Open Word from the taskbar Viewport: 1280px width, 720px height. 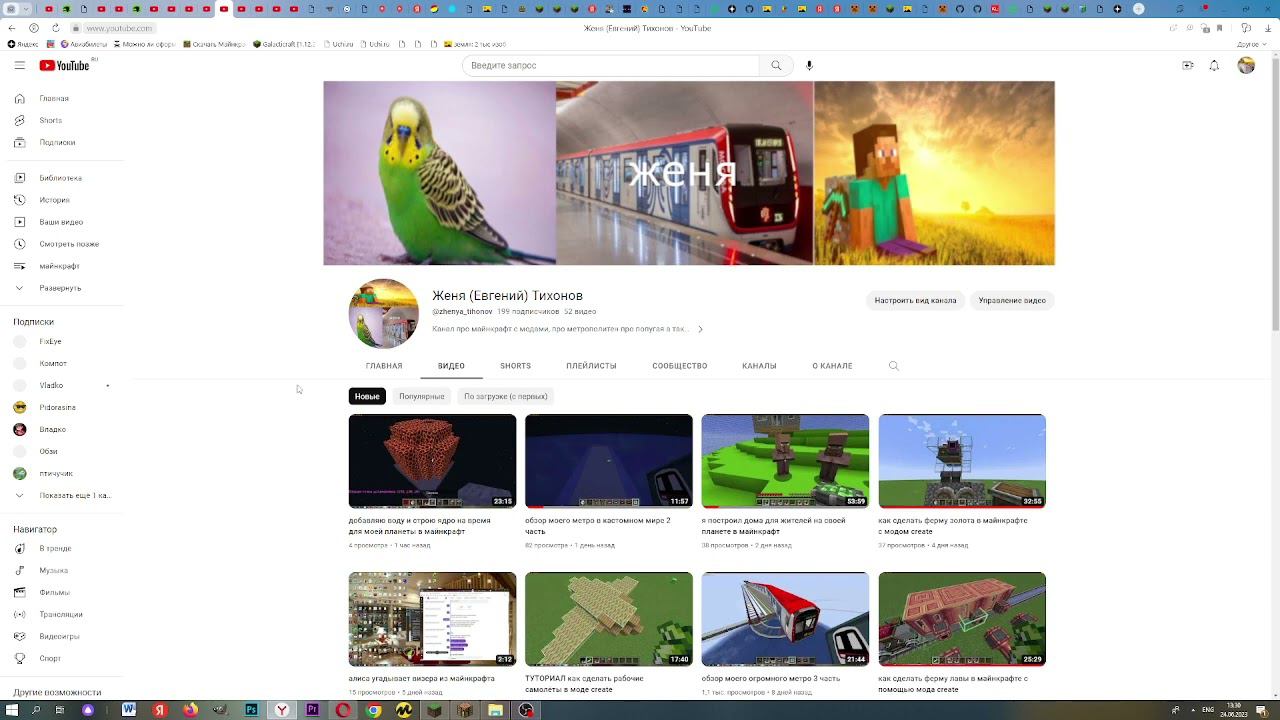point(129,710)
